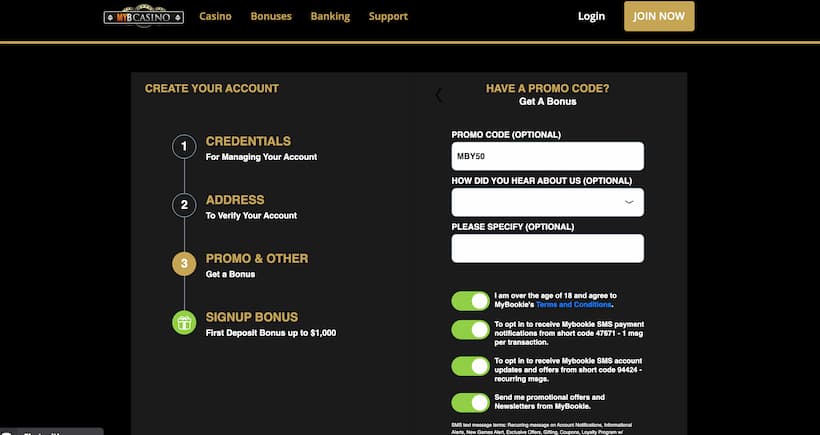Toggle SMS account updates and offers switch
Screen dimensions: 820x435
[471, 367]
